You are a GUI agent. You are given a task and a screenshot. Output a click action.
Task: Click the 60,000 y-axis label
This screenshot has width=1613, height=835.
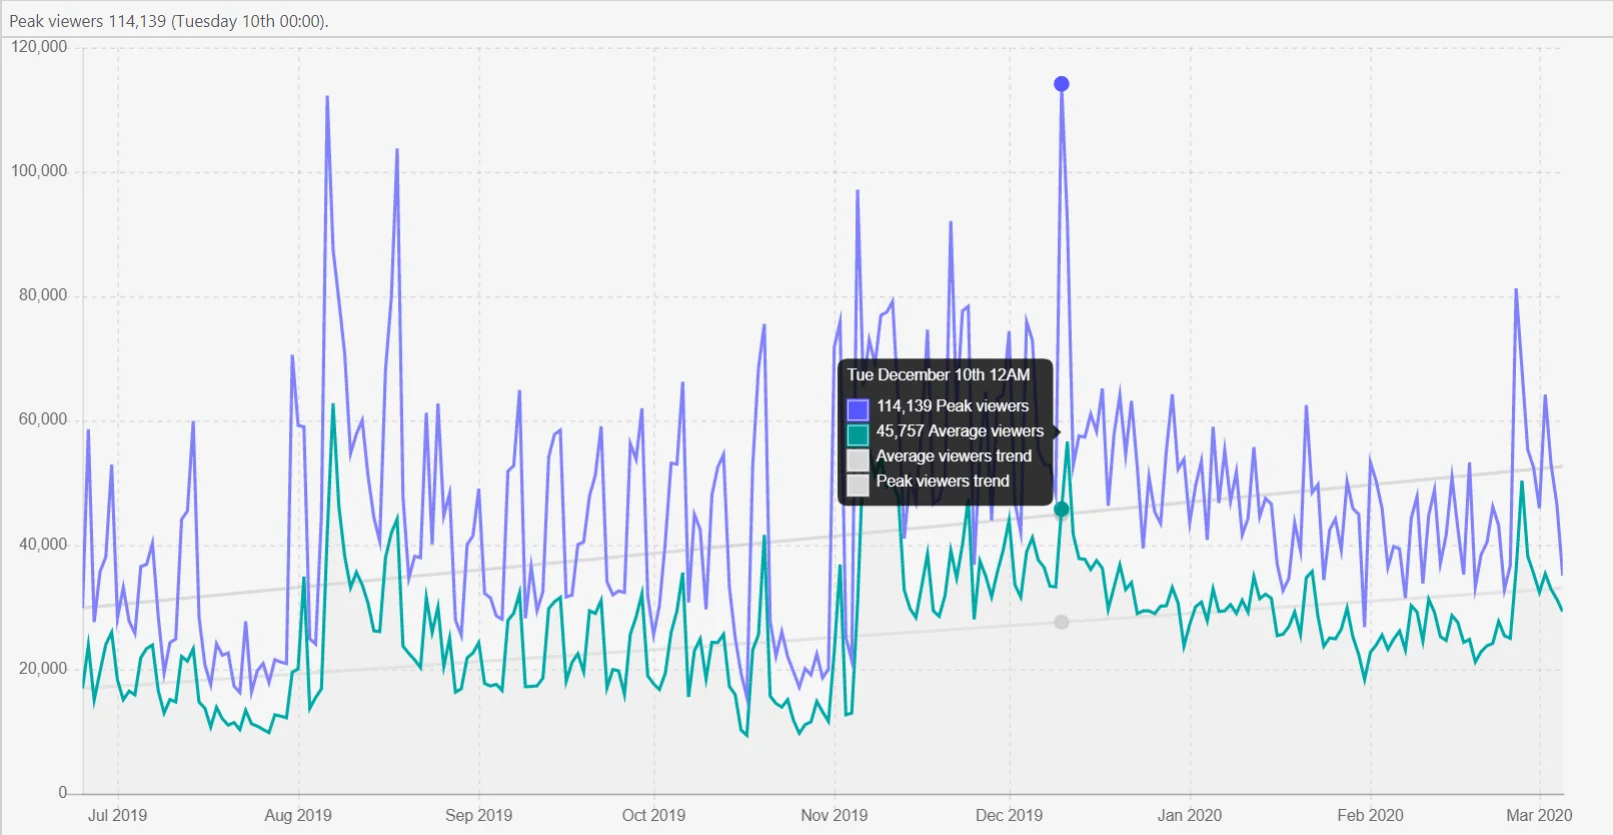(43, 419)
